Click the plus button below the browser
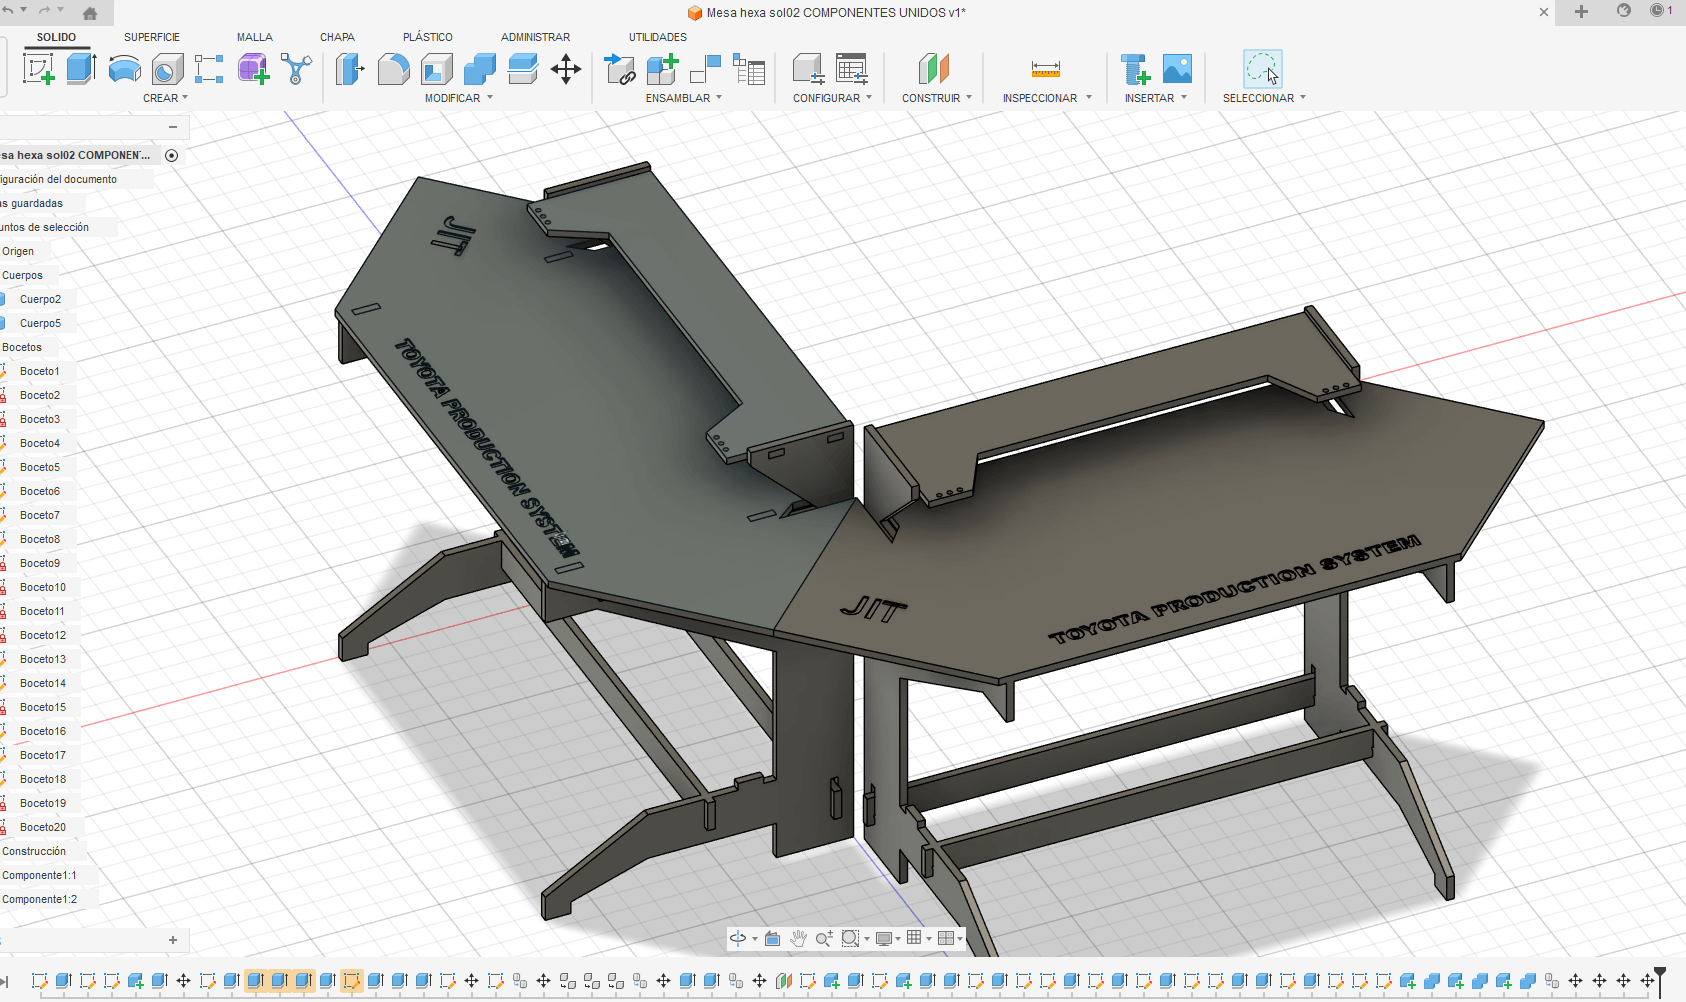Image resolution: width=1686 pixels, height=1002 pixels. coord(173,940)
